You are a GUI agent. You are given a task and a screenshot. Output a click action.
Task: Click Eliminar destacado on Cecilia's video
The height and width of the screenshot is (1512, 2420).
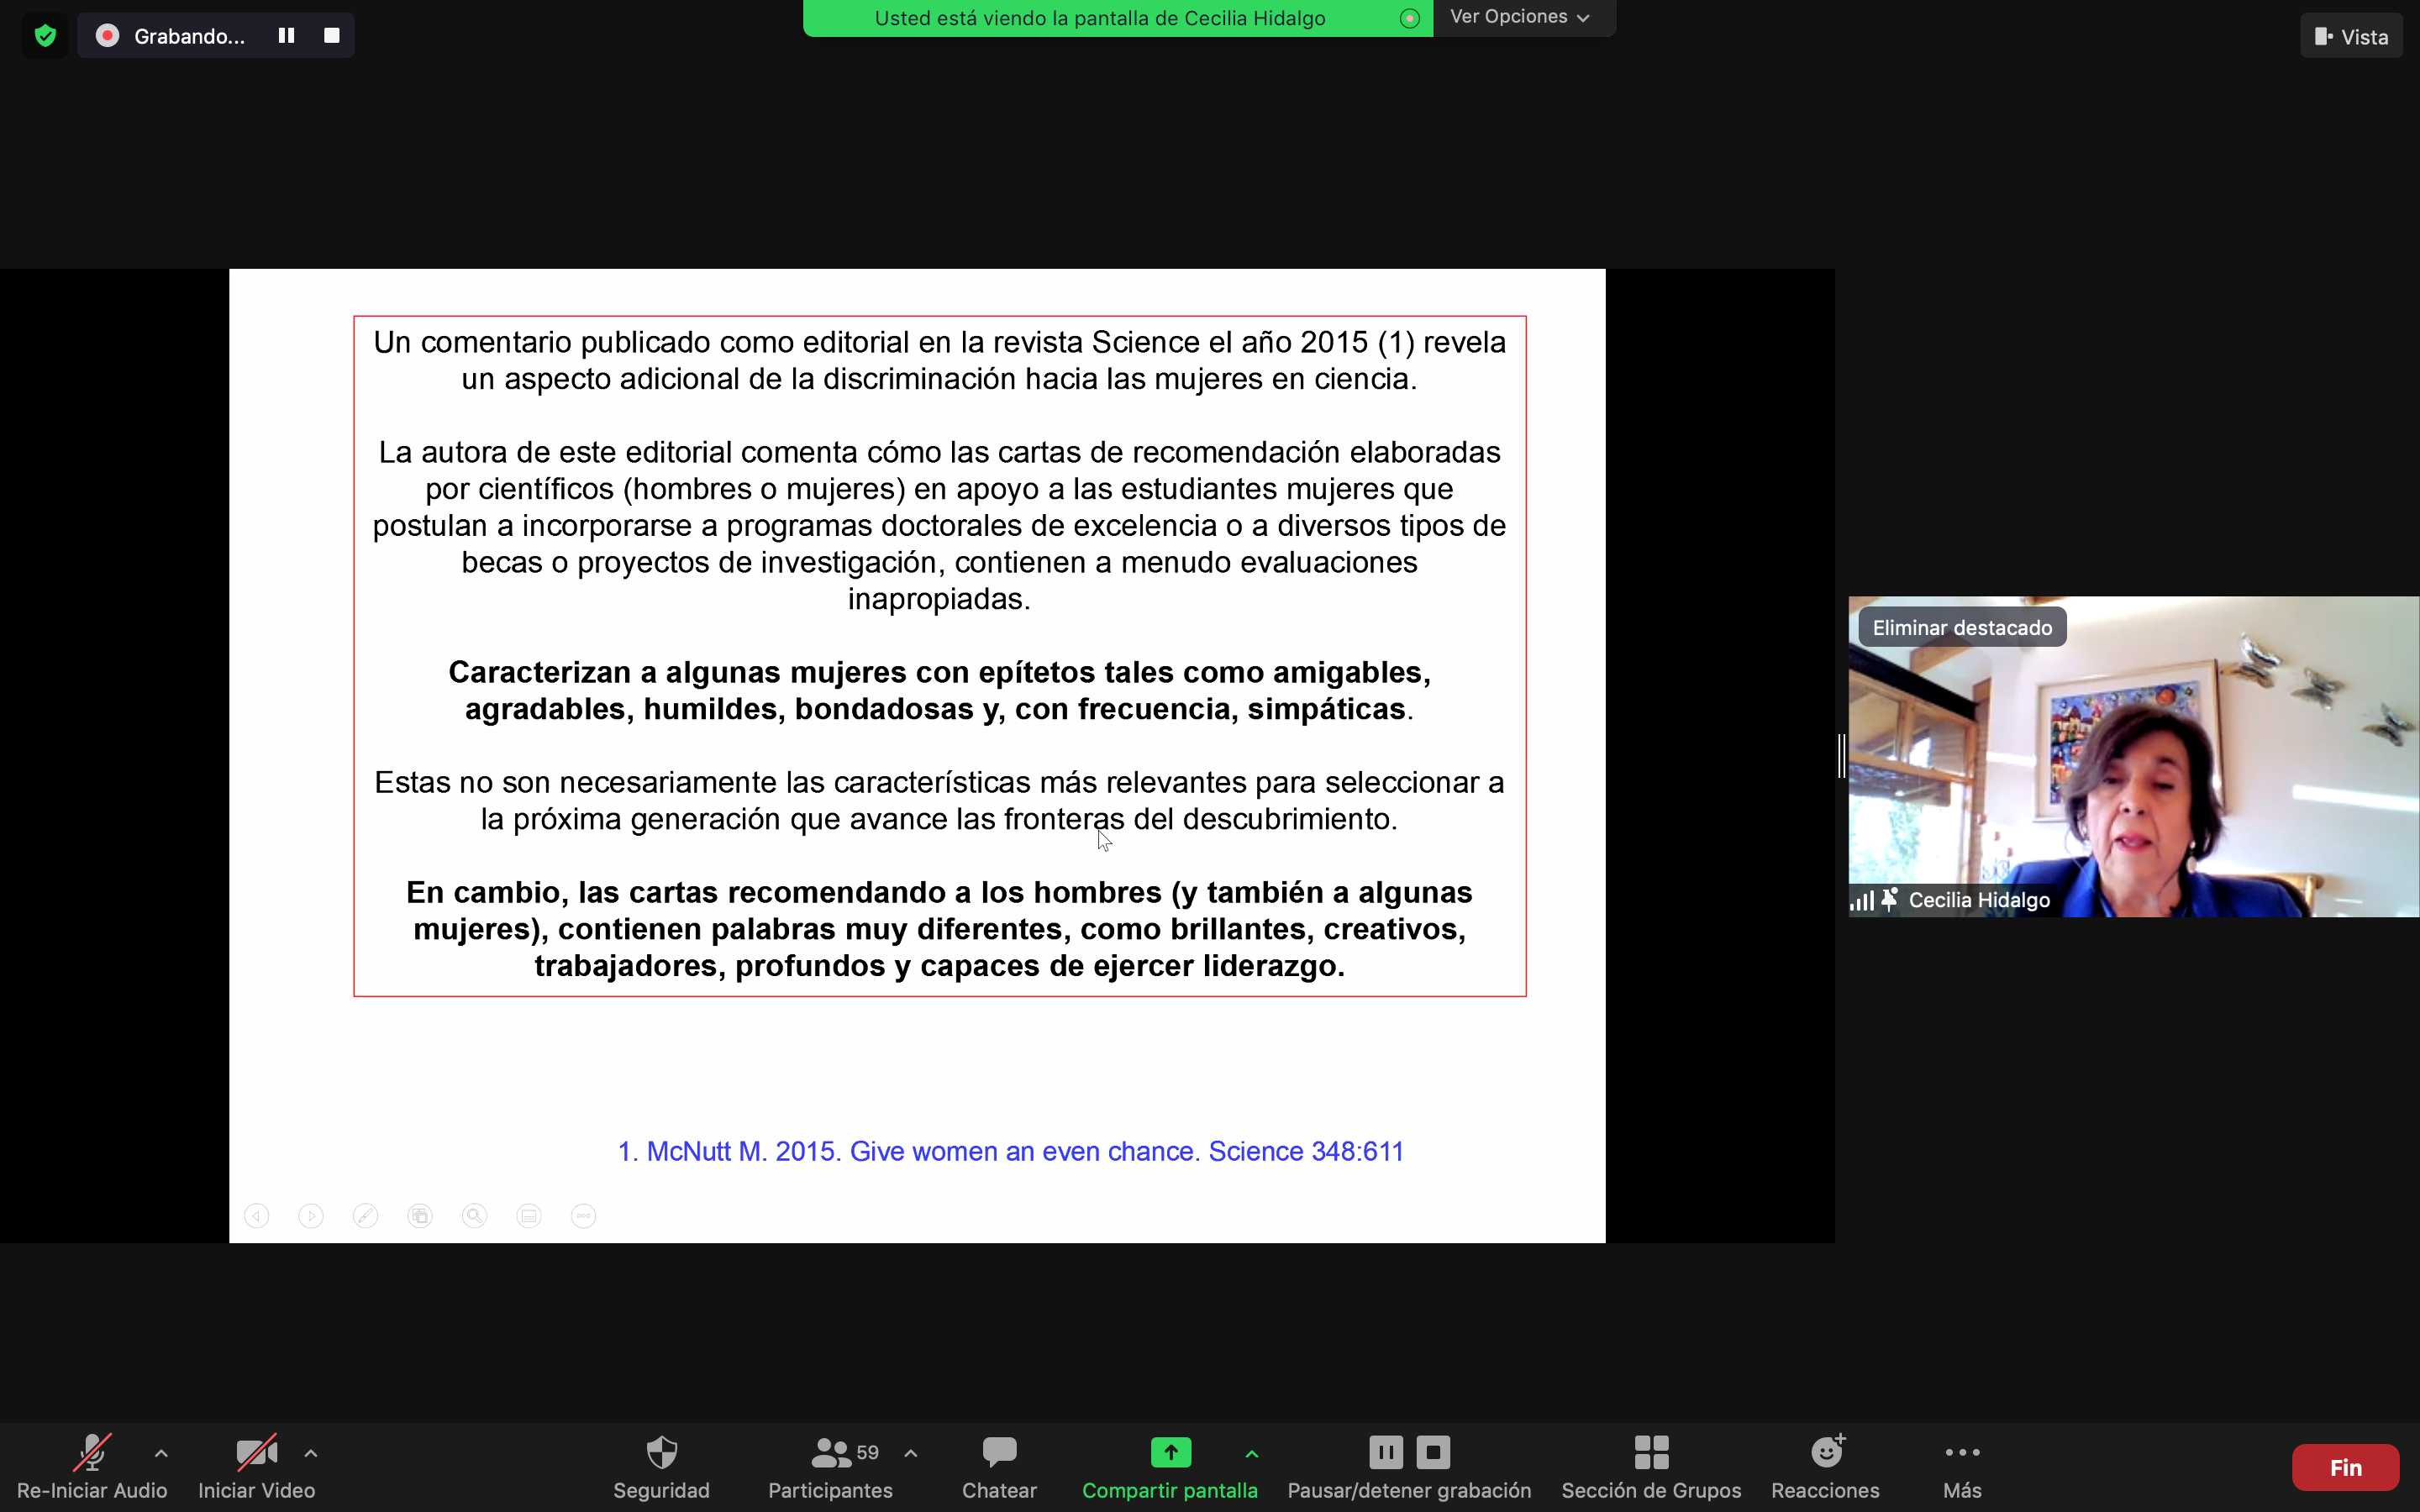pyautogui.click(x=1961, y=628)
